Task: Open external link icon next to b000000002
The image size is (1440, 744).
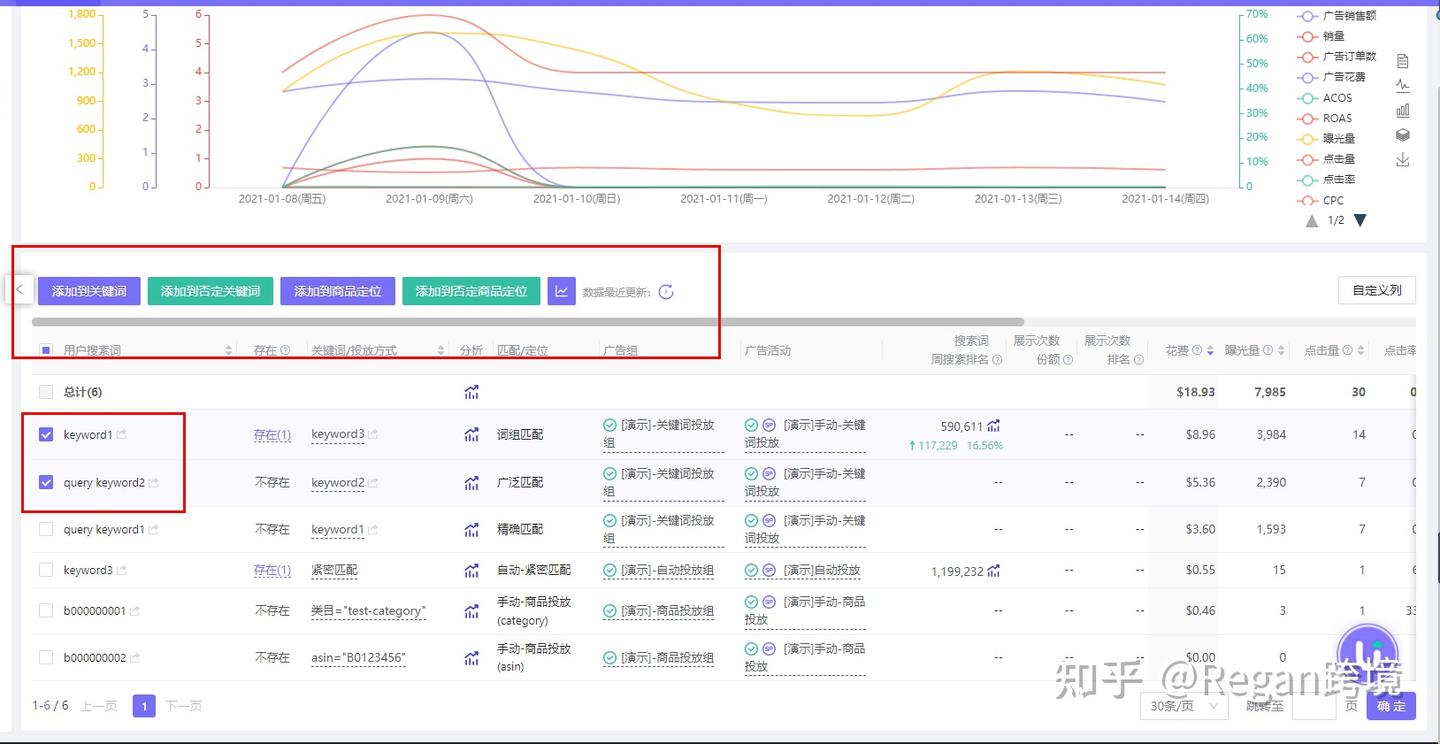Action: pos(135,658)
